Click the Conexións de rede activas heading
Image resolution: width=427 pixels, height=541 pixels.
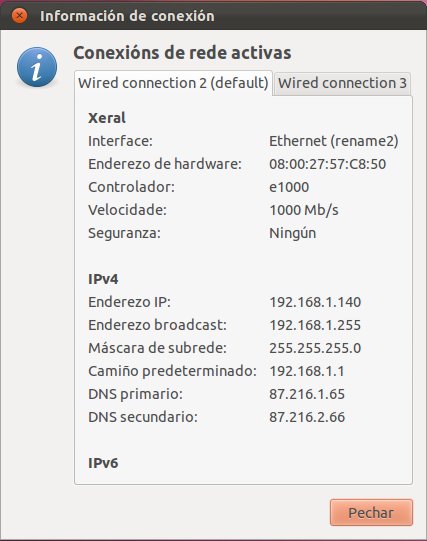click(182, 53)
